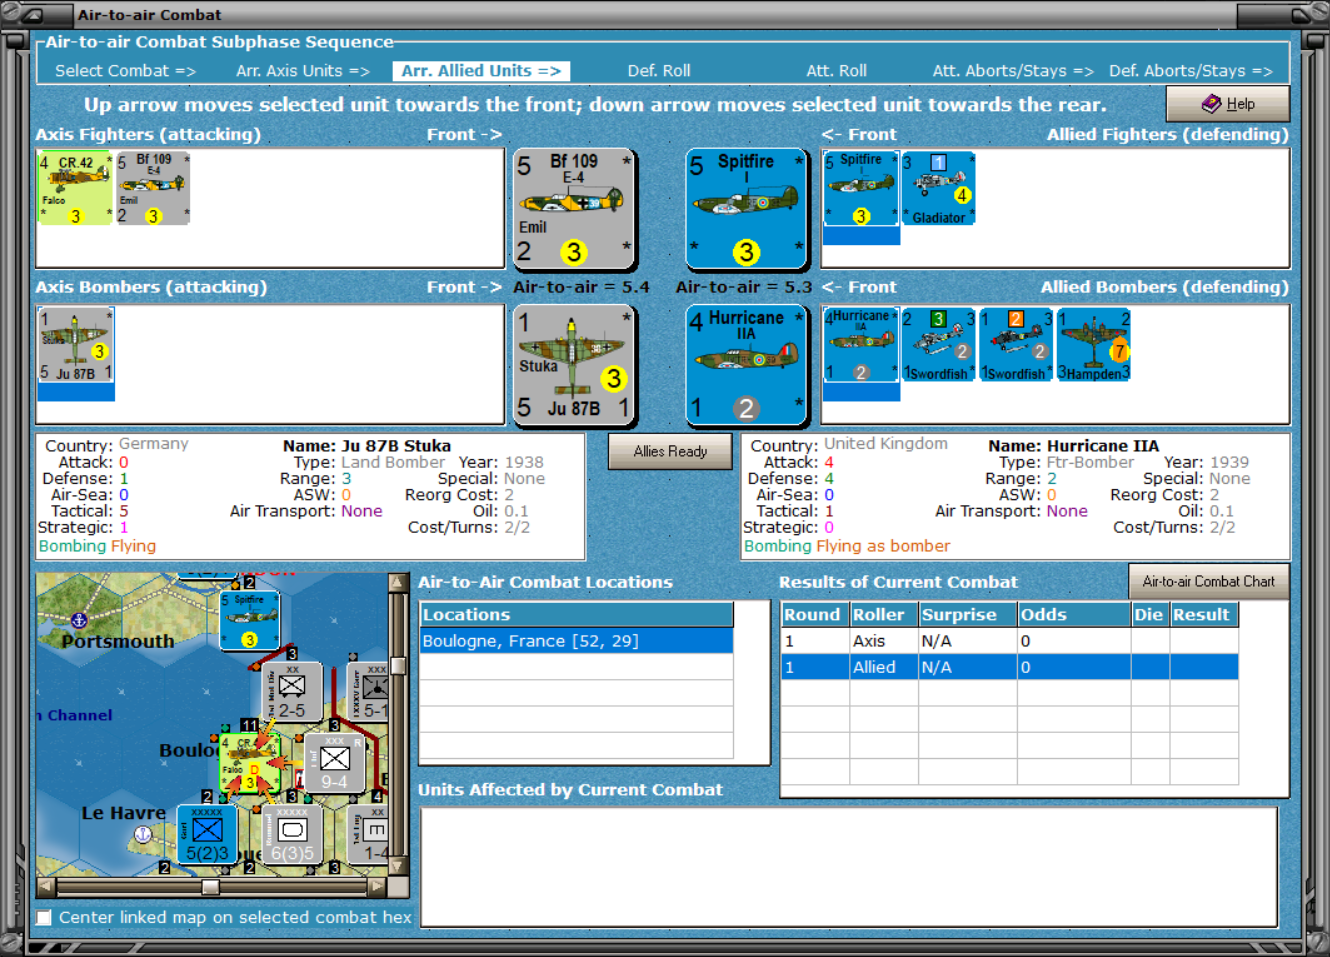
Task: Click the Locations column header
Action: point(576,614)
